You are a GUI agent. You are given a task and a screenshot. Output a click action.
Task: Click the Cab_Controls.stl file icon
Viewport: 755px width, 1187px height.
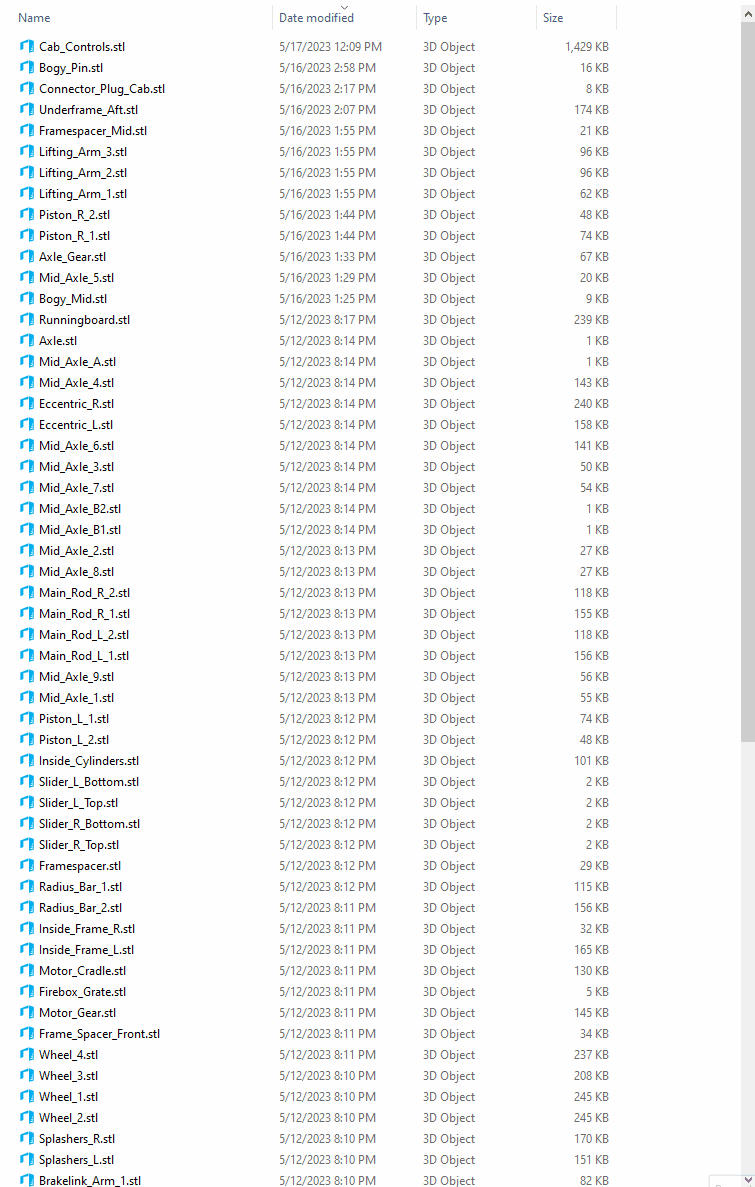click(x=27, y=46)
